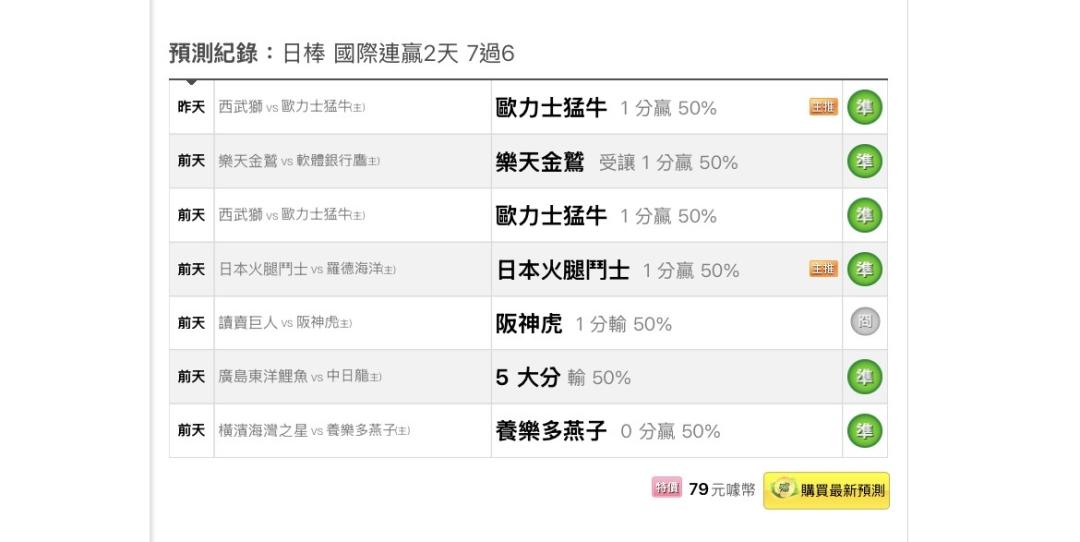Click the green 準 badge on 日本火腿鬥士 row

point(864,270)
